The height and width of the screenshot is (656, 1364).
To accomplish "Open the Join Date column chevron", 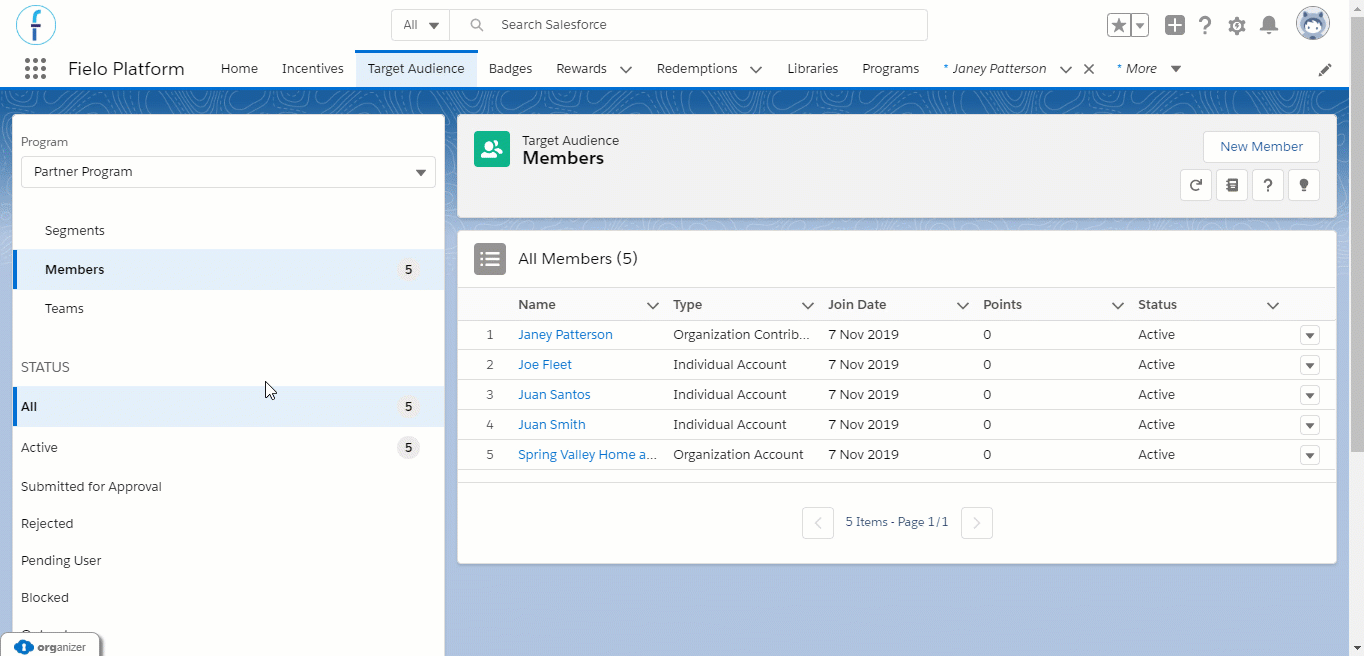I will tap(963, 305).
